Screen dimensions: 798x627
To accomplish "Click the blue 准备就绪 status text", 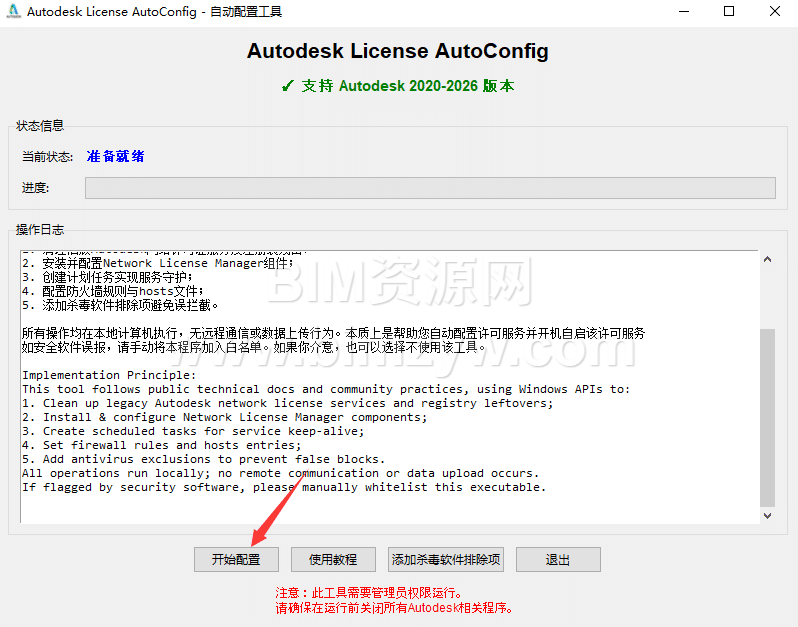I will tap(115, 157).
